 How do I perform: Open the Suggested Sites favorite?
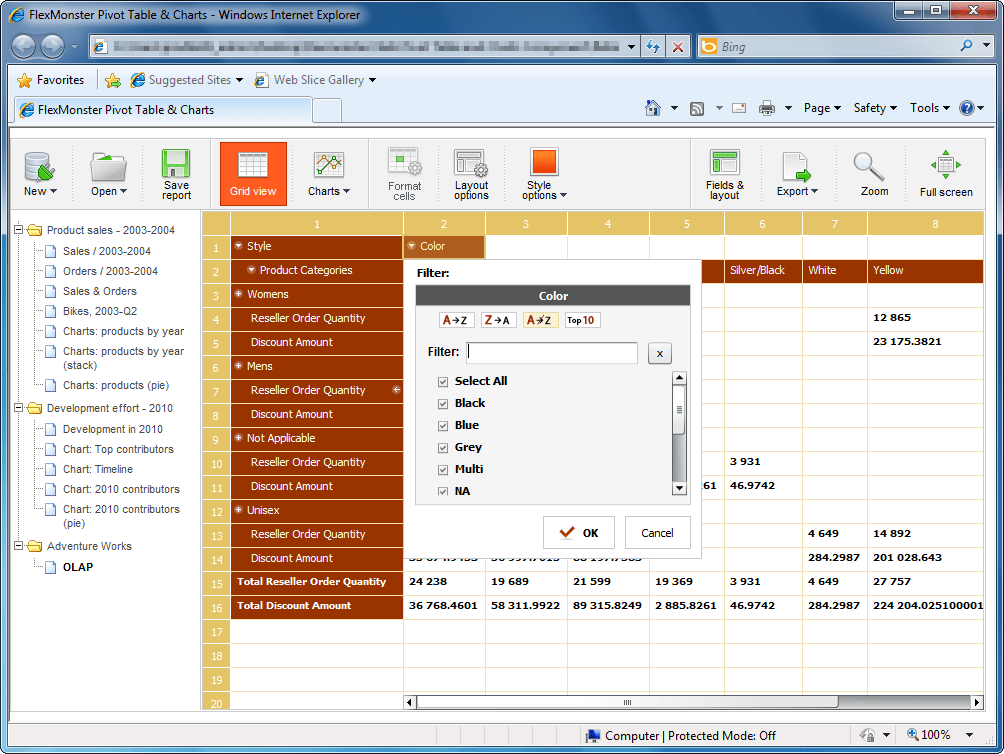[x=187, y=80]
